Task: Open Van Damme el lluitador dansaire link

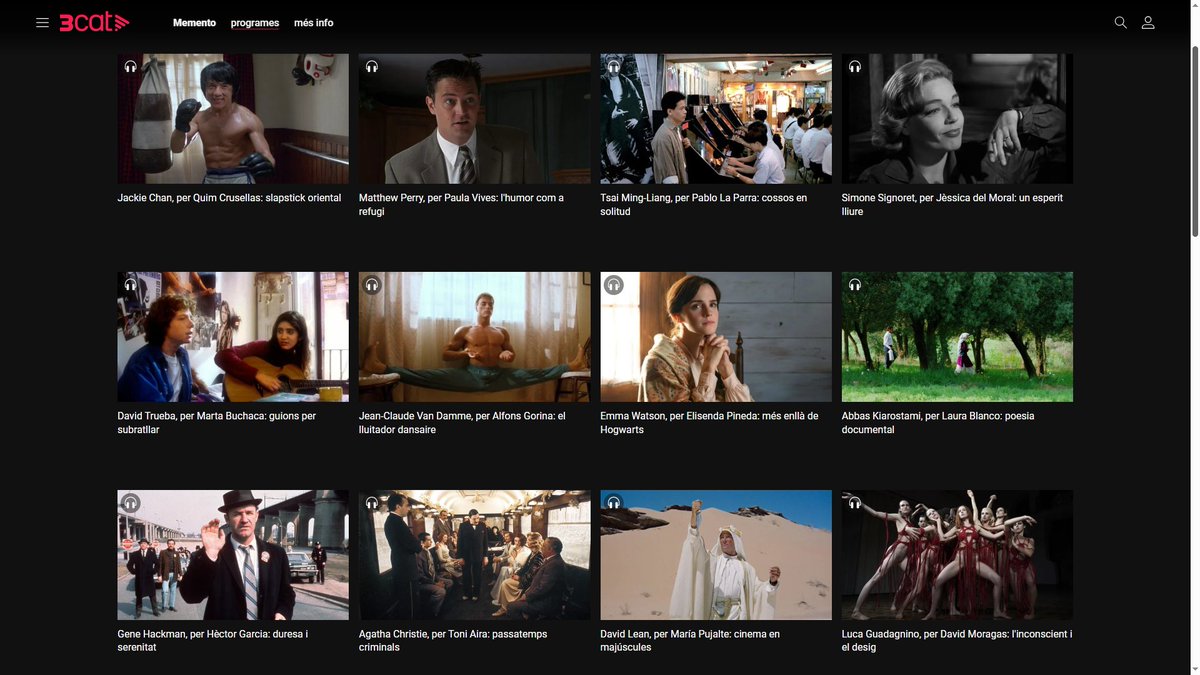Action: pos(462,423)
